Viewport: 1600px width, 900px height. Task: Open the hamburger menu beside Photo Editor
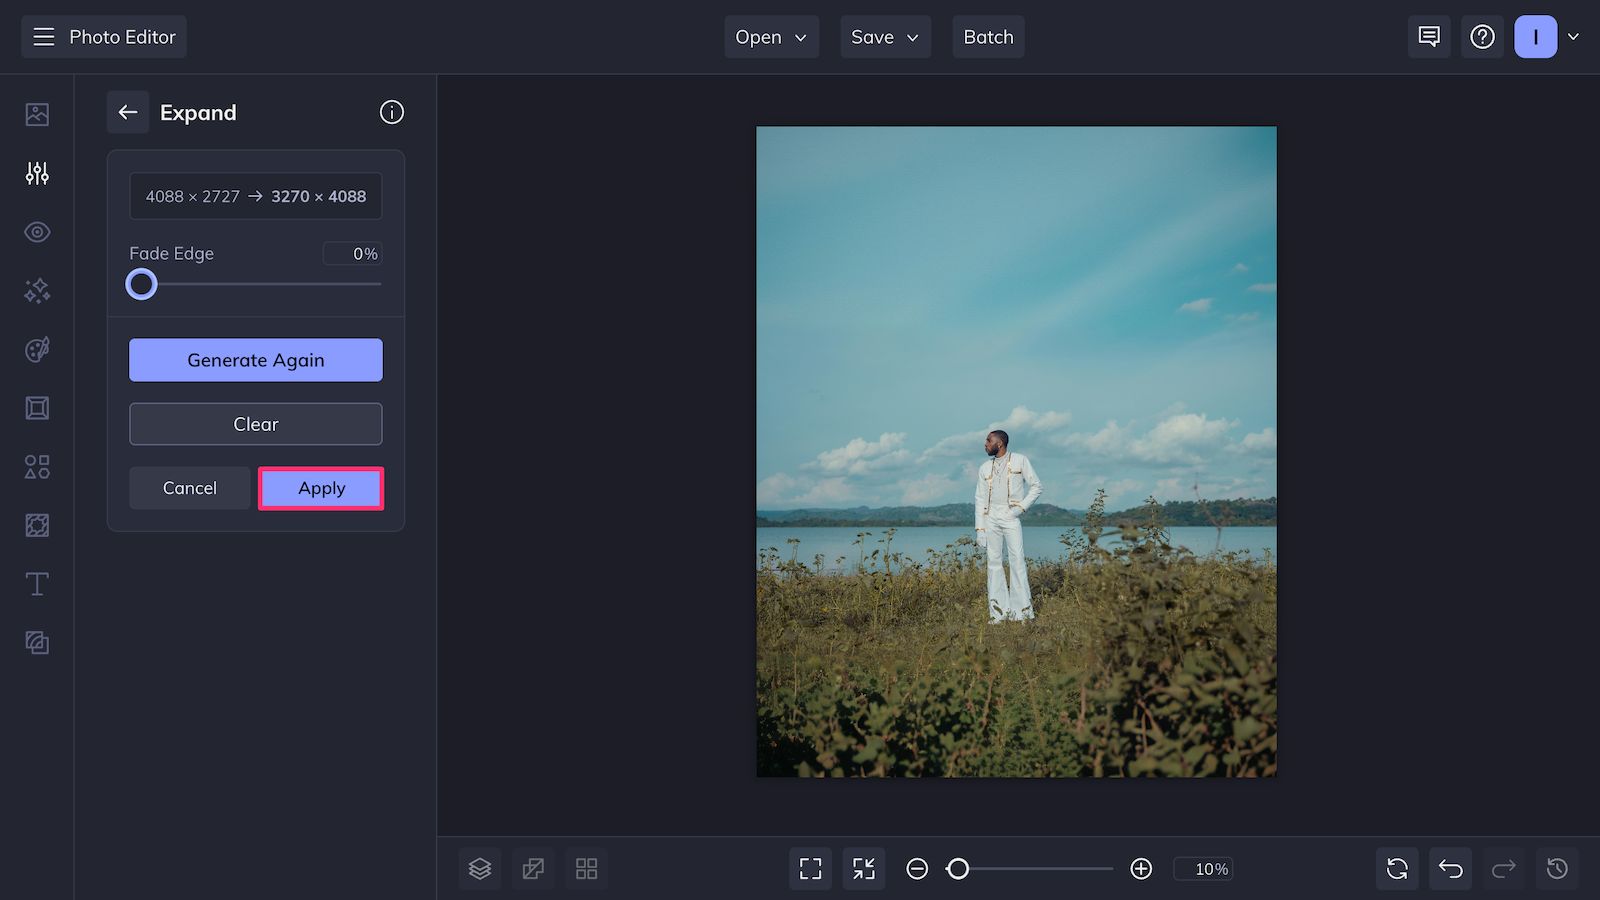(43, 36)
